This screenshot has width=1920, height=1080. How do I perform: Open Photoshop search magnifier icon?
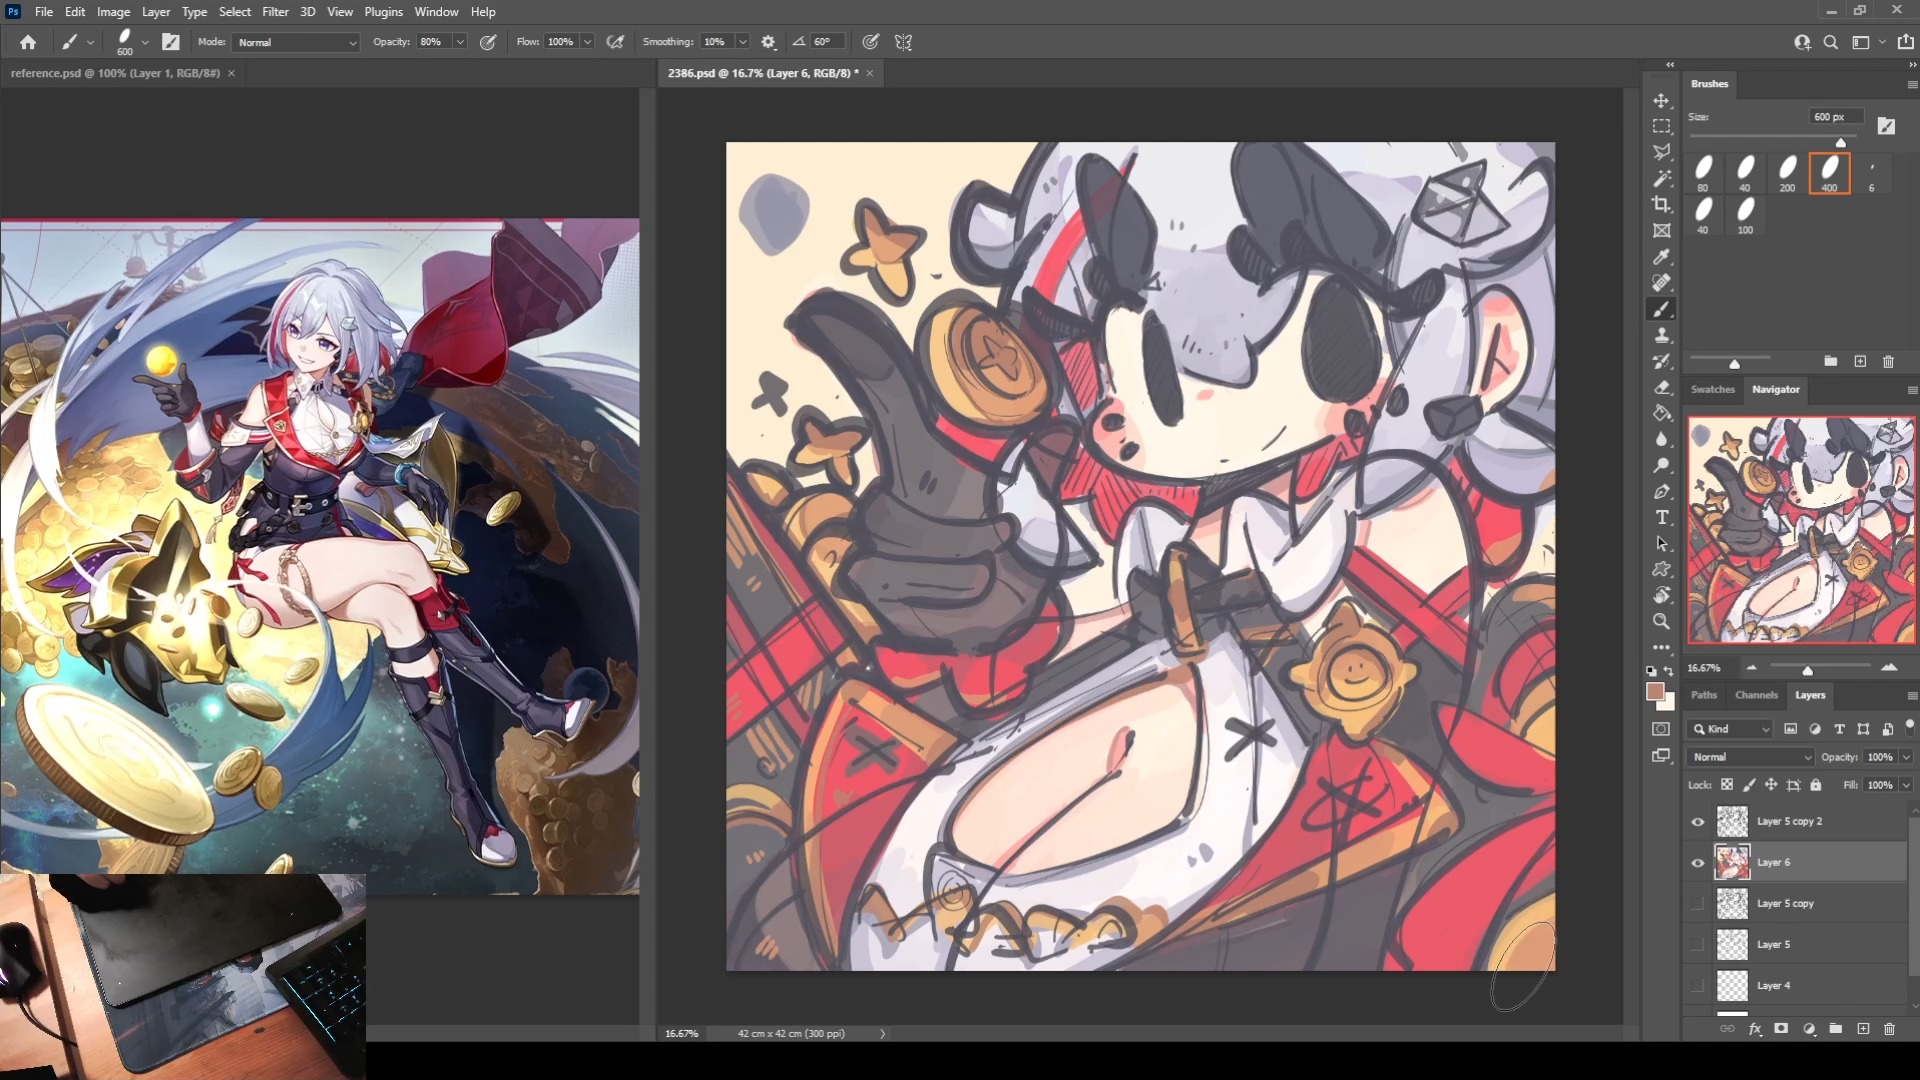(x=1830, y=42)
